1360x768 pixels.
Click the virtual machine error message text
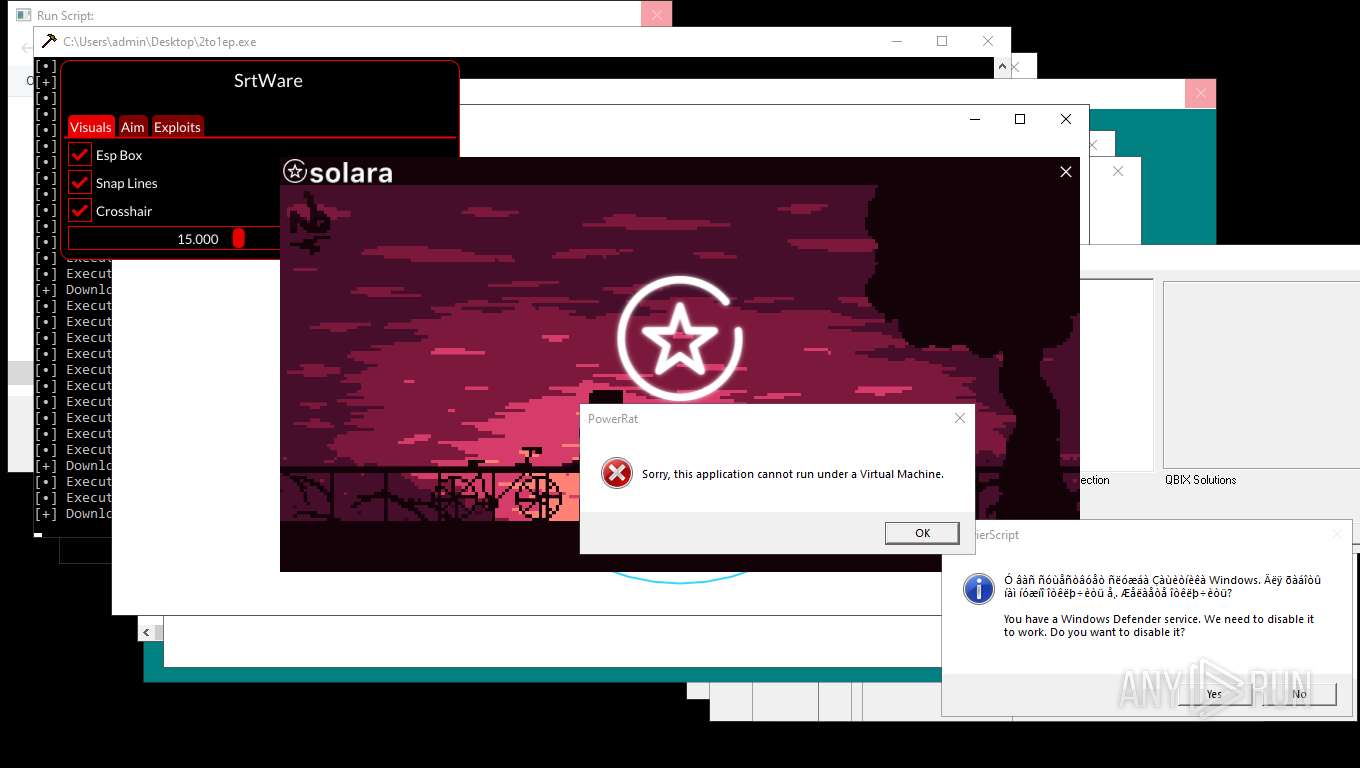[793, 474]
